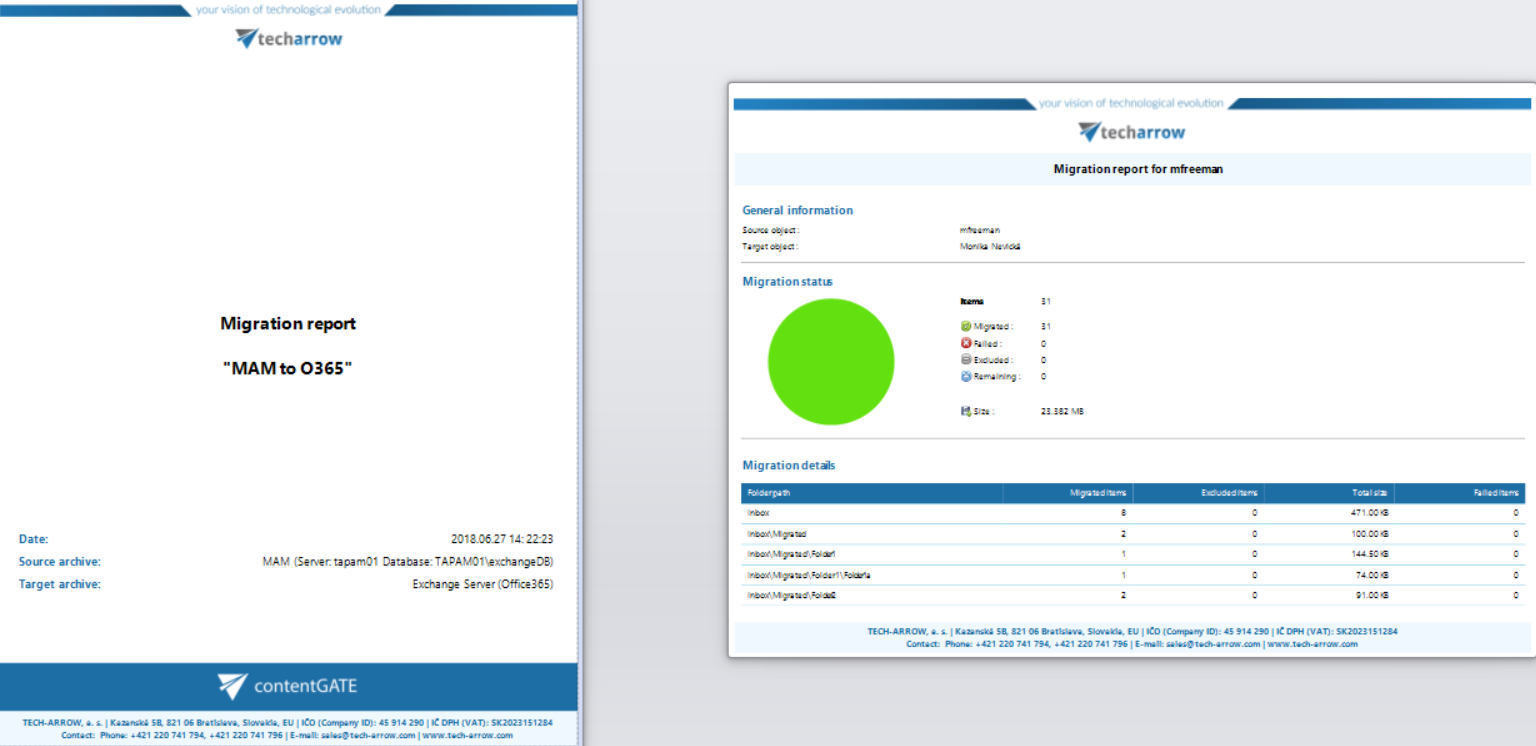
Task: Click the 'Migrated :' status label
Action: click(x=994, y=326)
